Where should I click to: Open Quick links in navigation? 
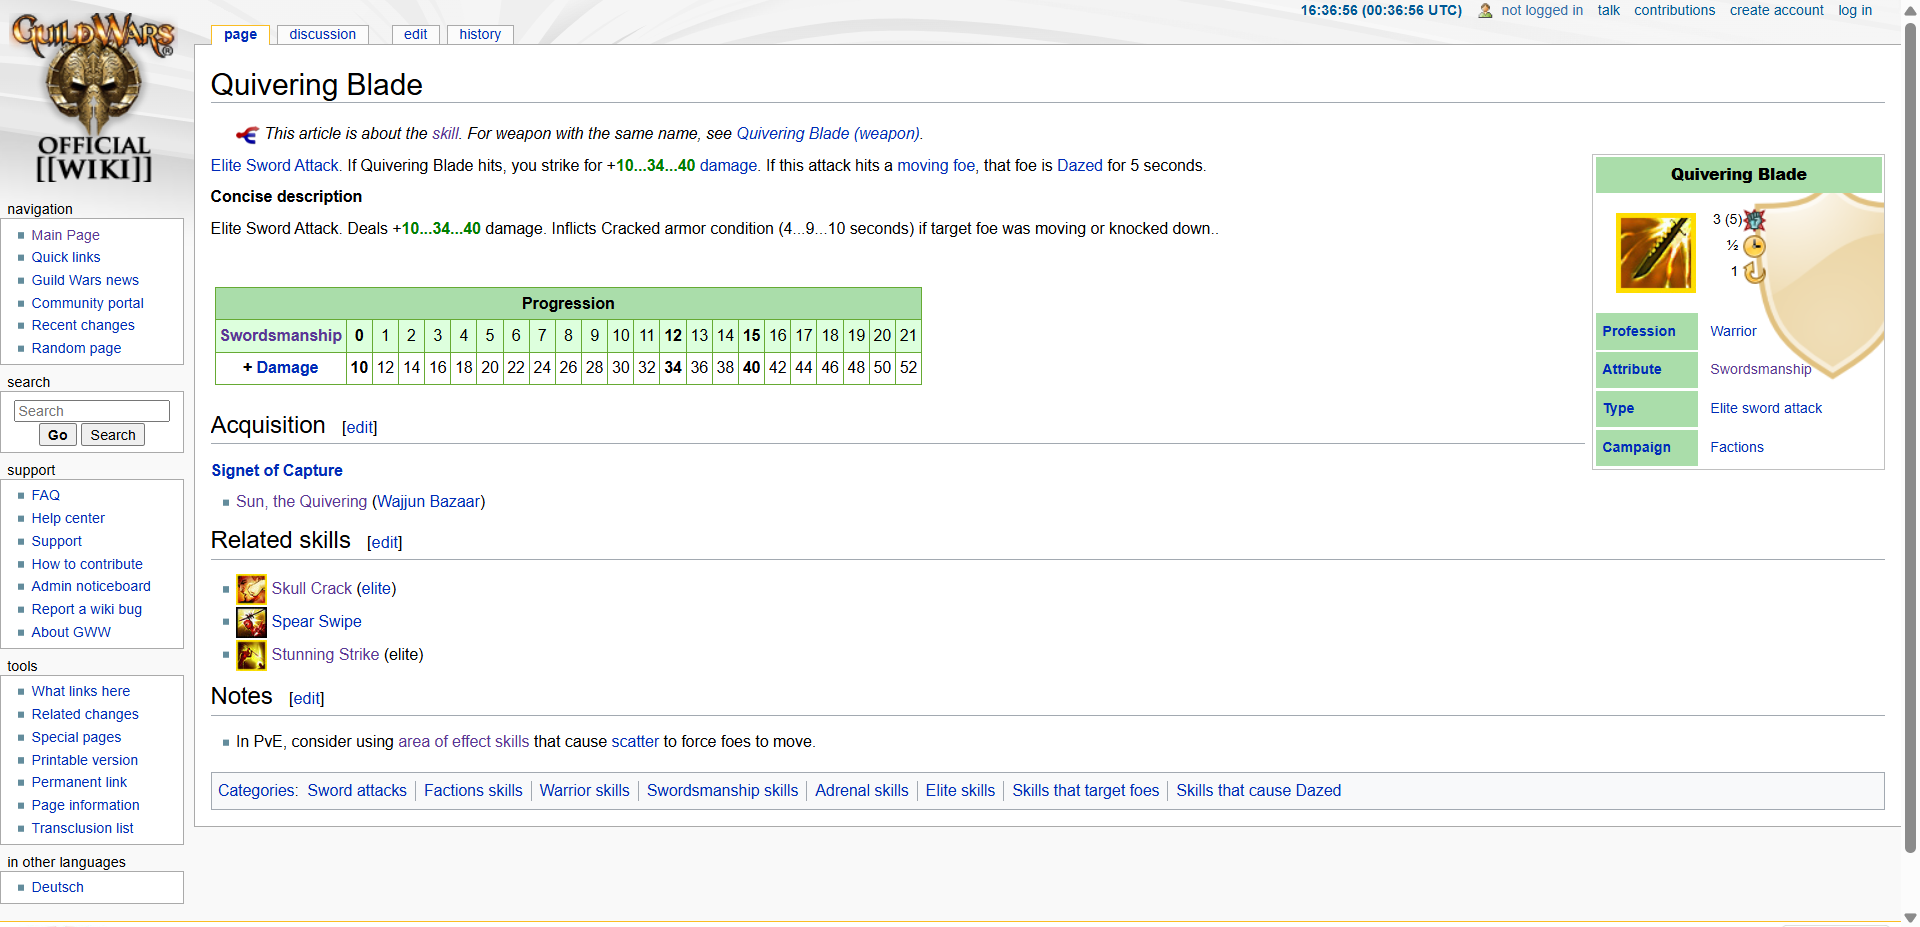coord(66,257)
